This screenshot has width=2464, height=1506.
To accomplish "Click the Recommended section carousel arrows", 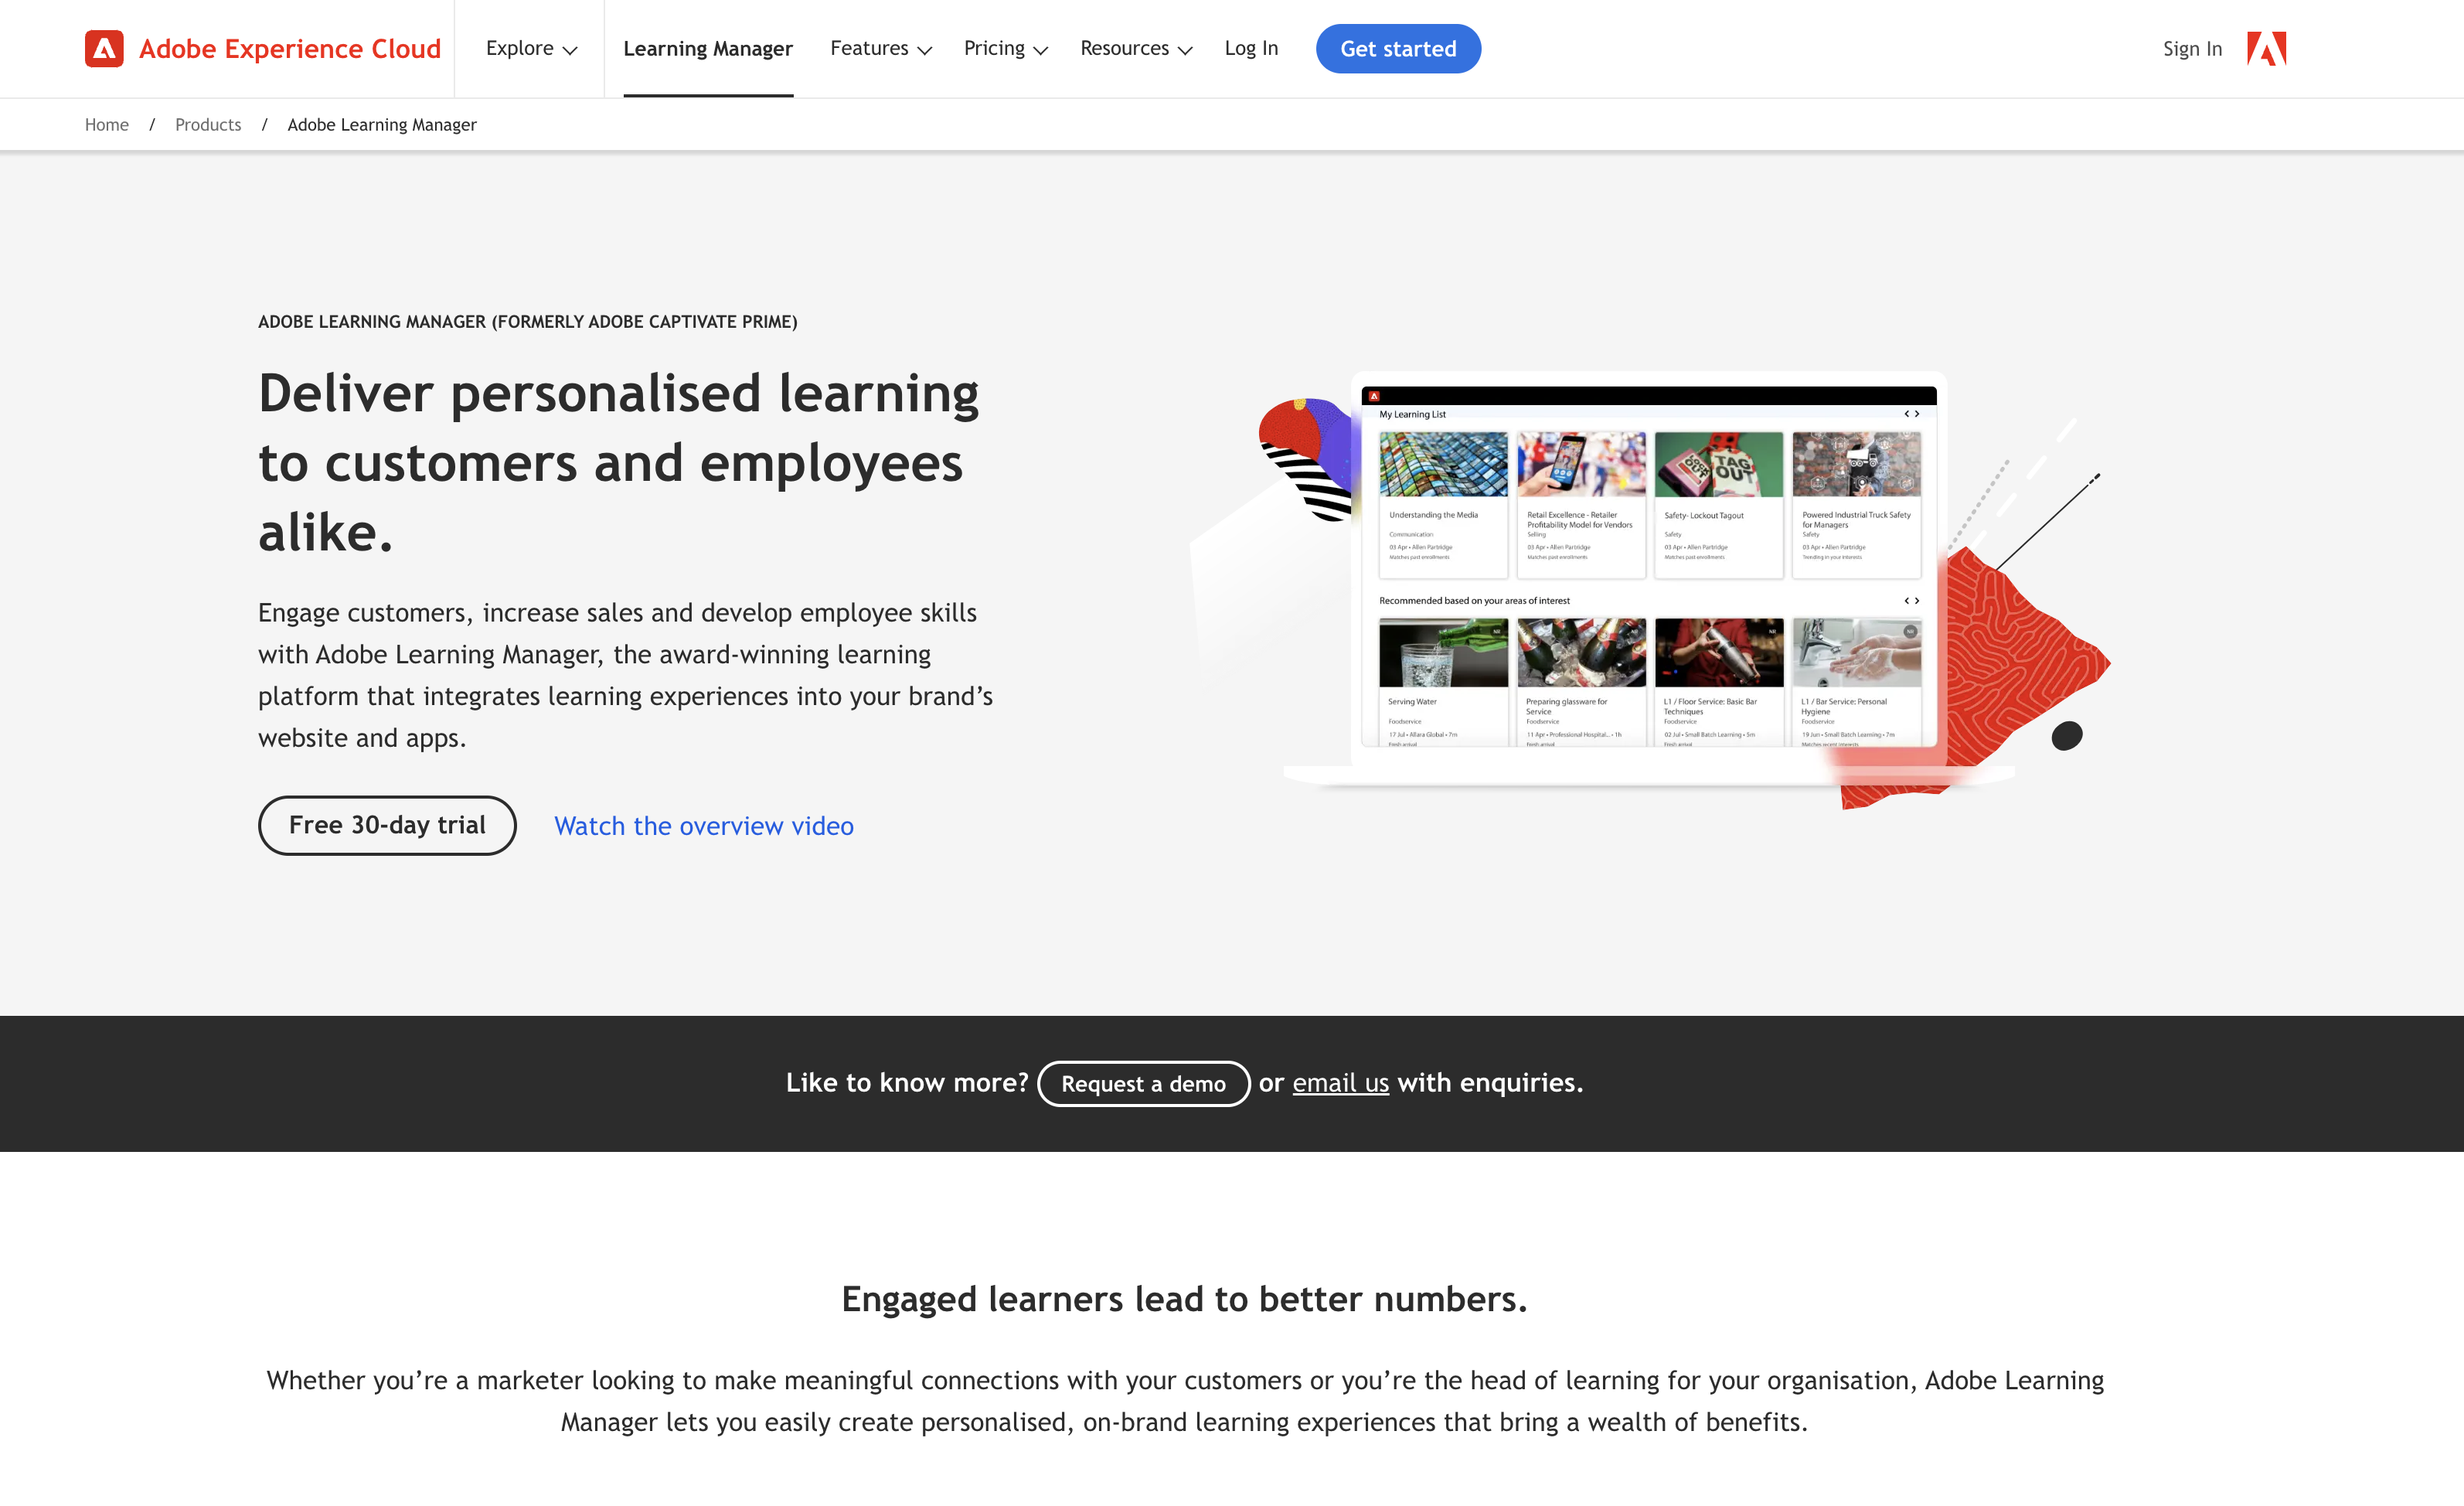I will [x=1912, y=600].
